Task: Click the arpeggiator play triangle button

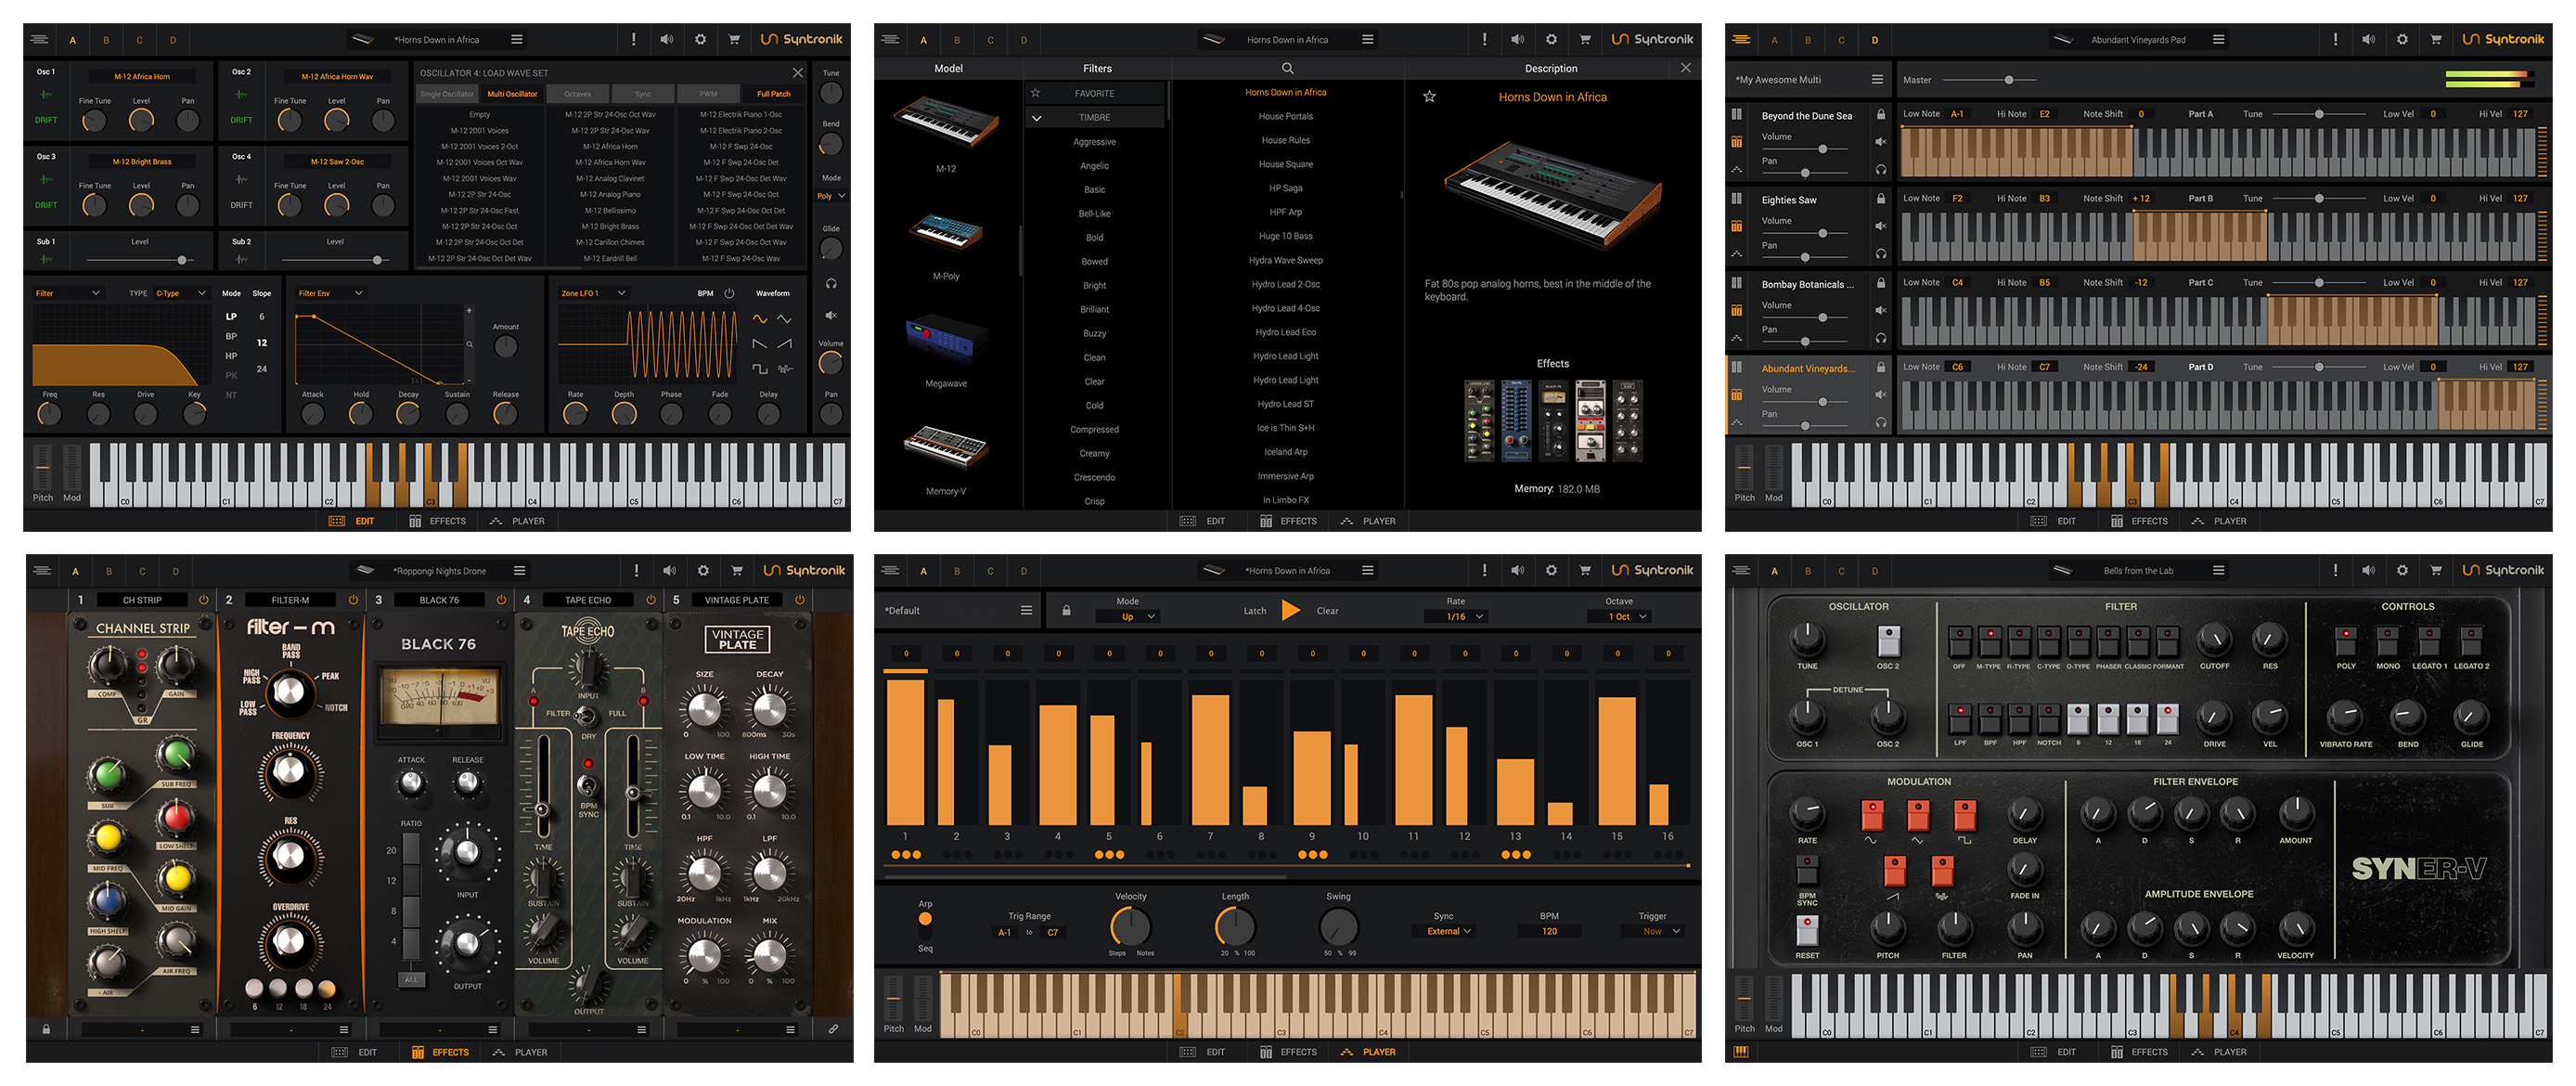Action: [x=1291, y=610]
